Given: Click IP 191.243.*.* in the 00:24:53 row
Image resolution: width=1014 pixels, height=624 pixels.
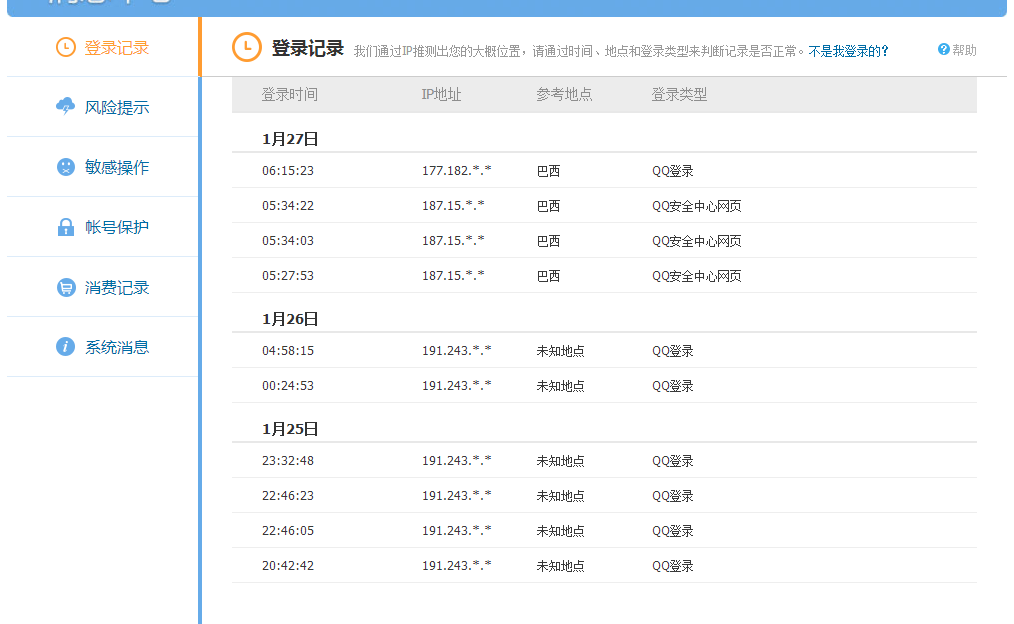Looking at the screenshot, I should coord(457,385).
